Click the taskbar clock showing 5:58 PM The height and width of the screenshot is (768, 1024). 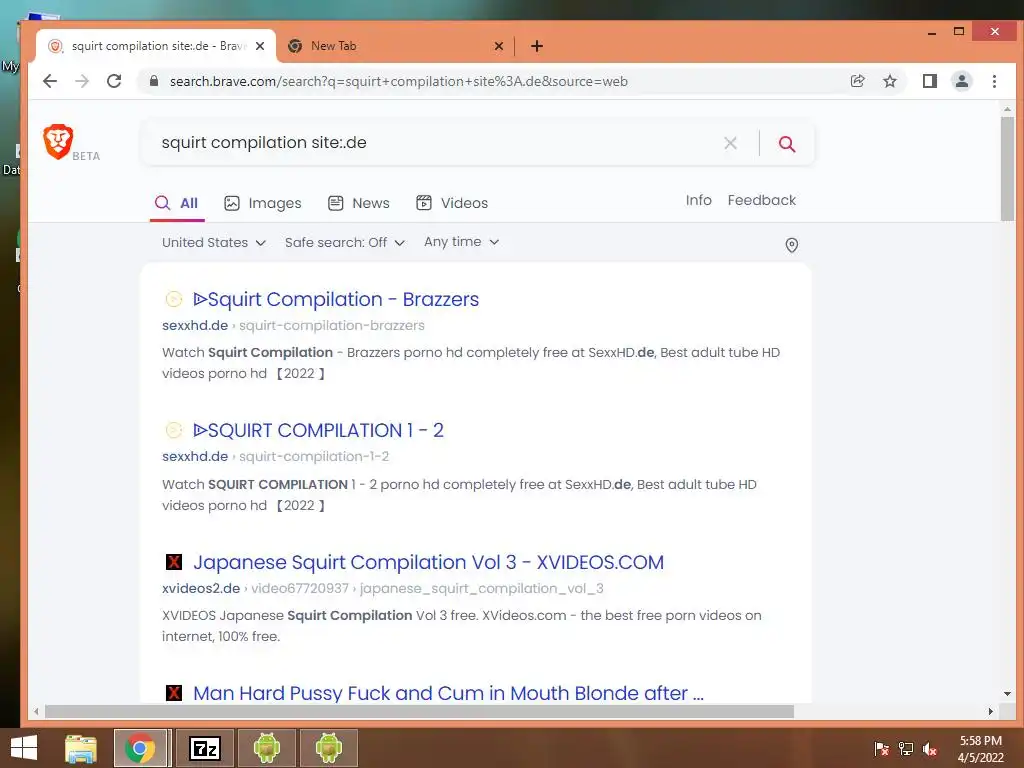980,749
